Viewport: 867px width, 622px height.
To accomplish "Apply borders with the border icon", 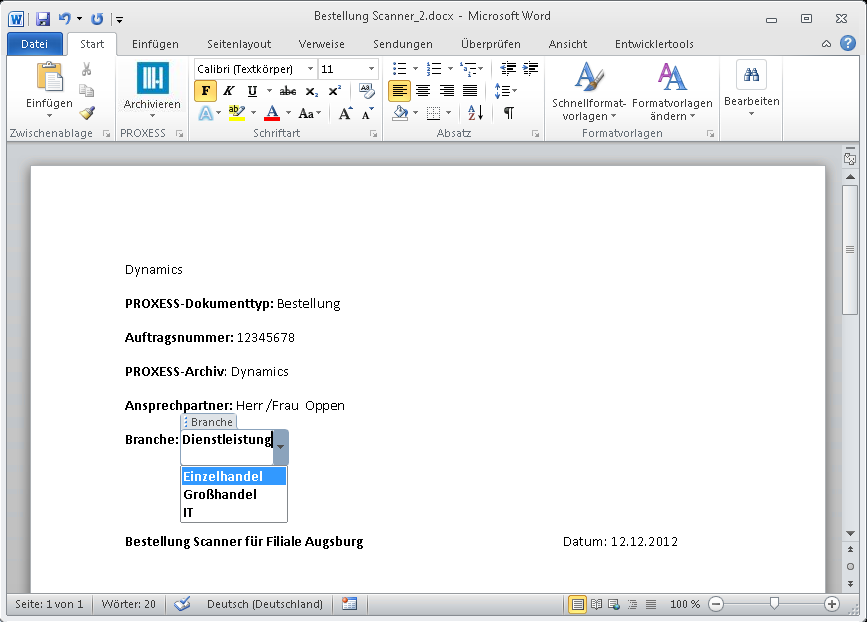I will [434, 113].
